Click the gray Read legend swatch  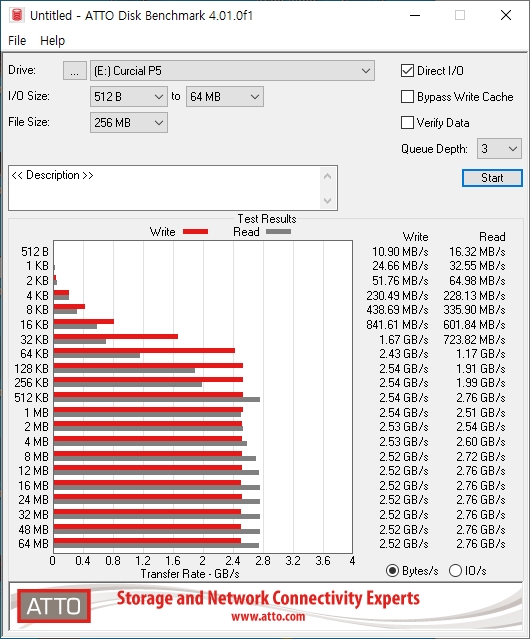click(278, 231)
